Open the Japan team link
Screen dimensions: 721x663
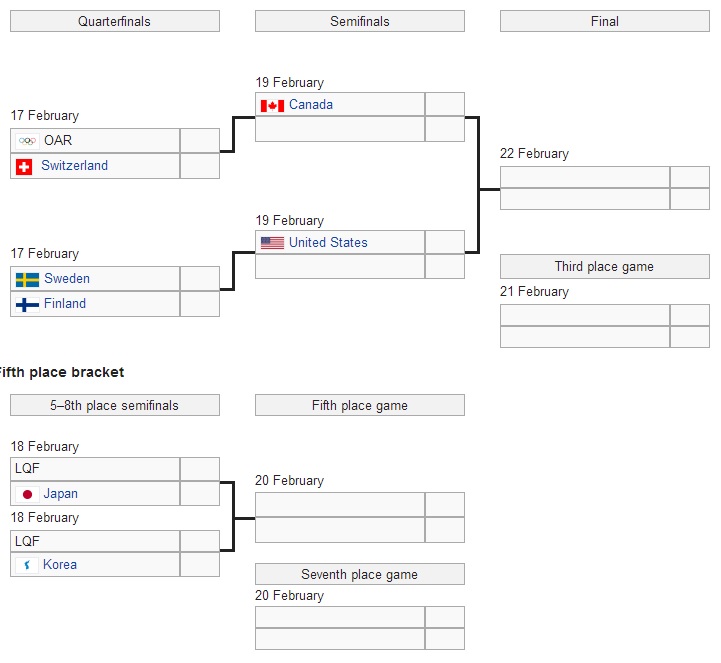61,494
